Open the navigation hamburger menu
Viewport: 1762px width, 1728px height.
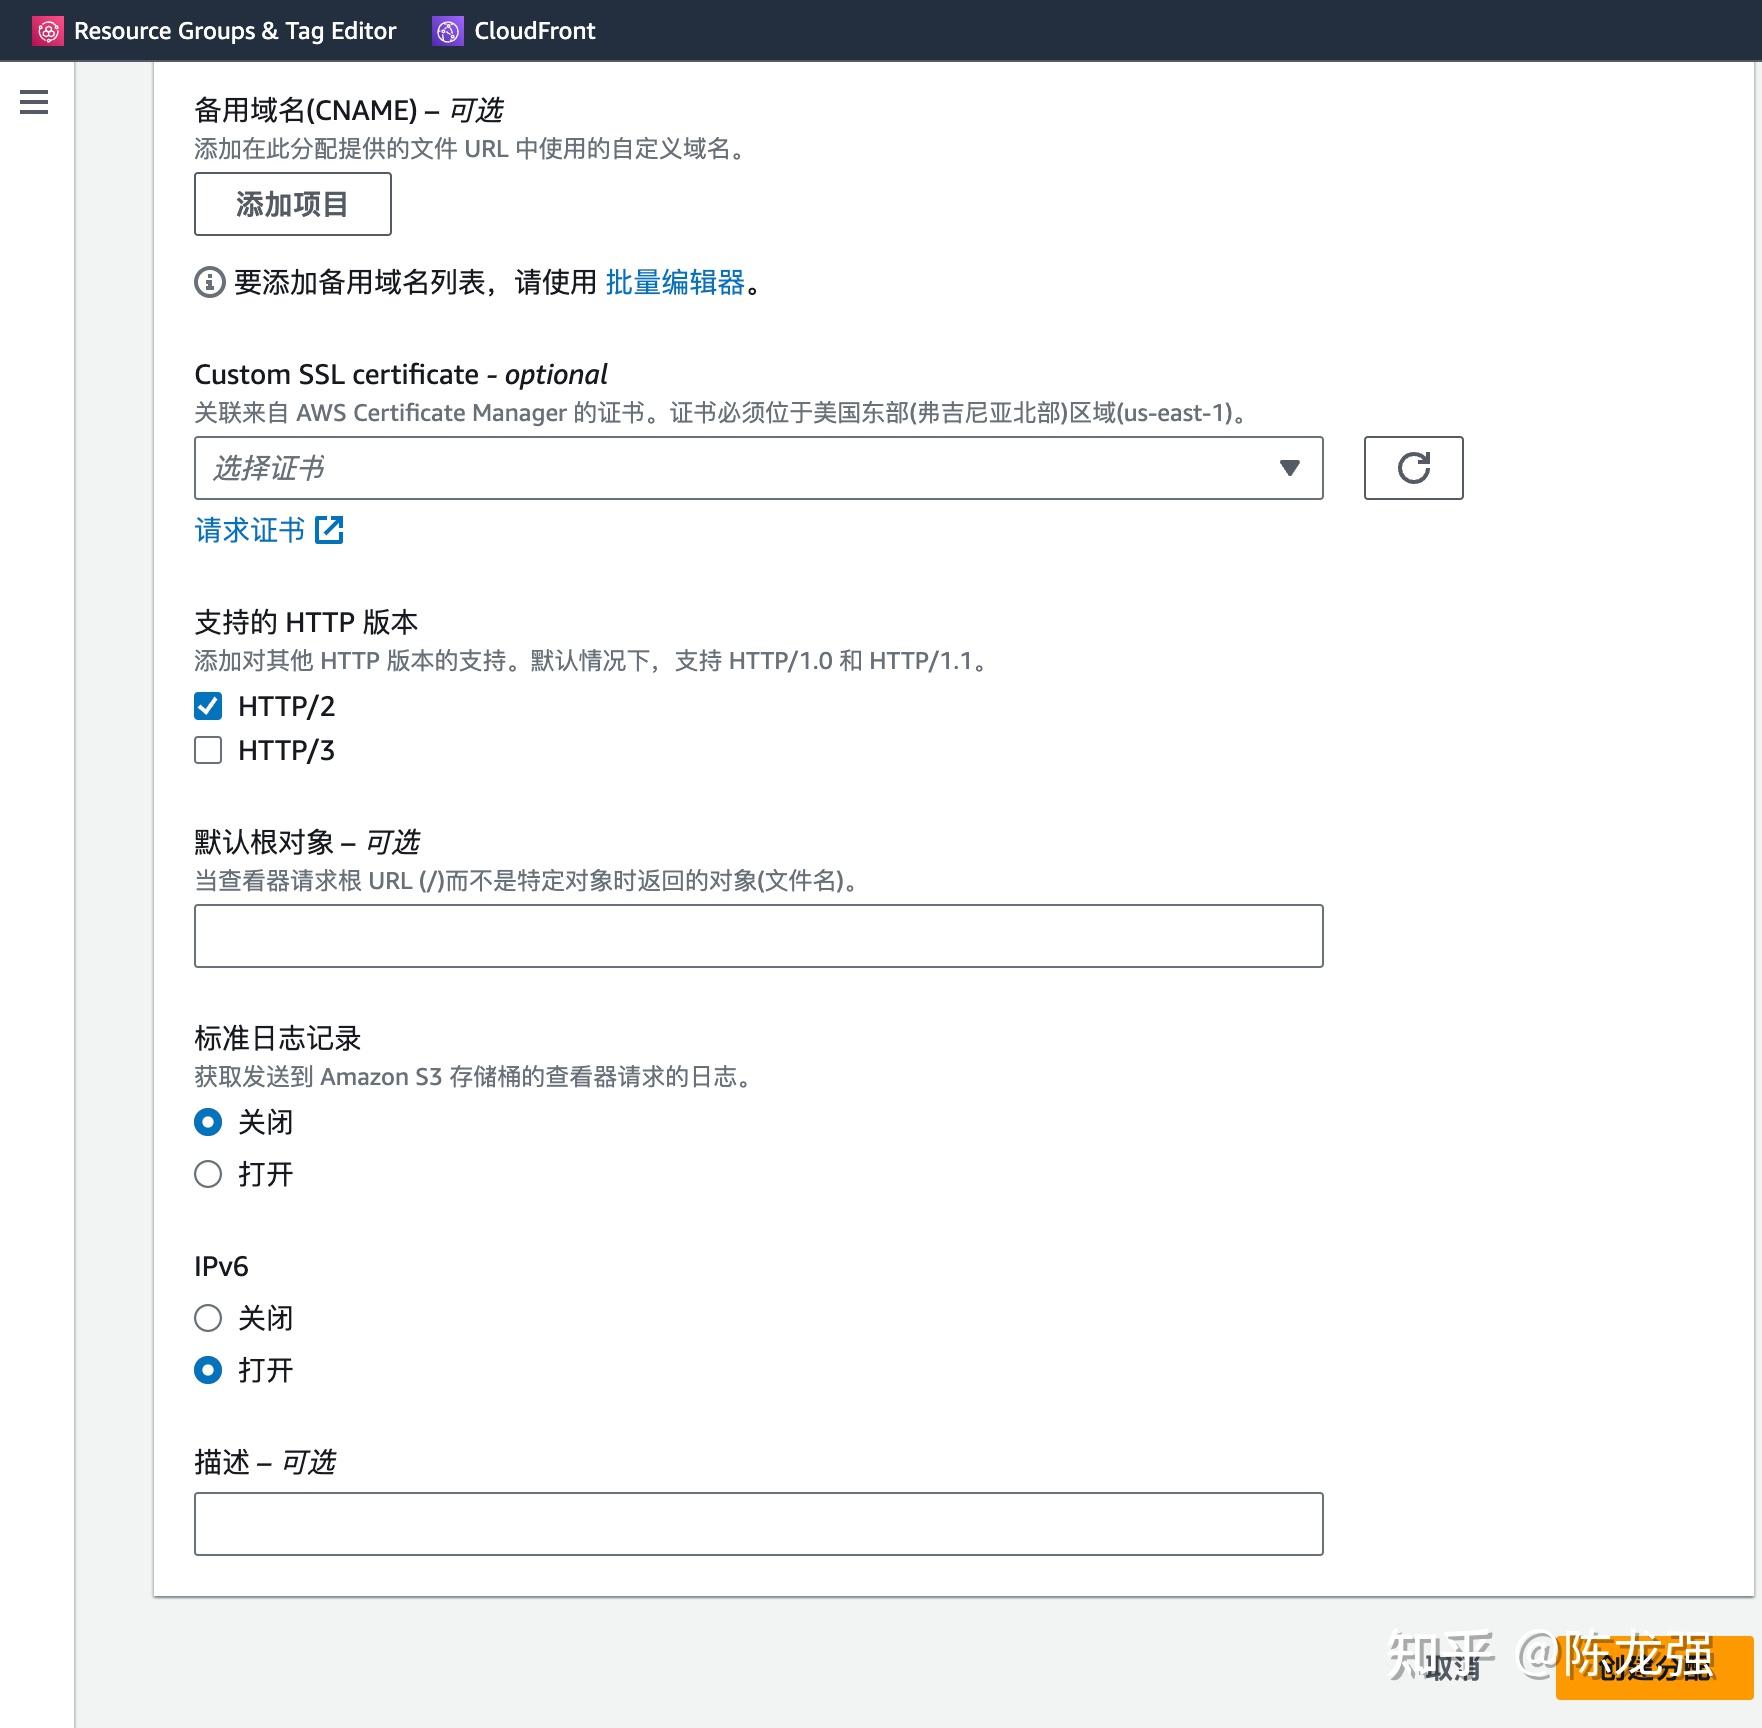click(34, 102)
